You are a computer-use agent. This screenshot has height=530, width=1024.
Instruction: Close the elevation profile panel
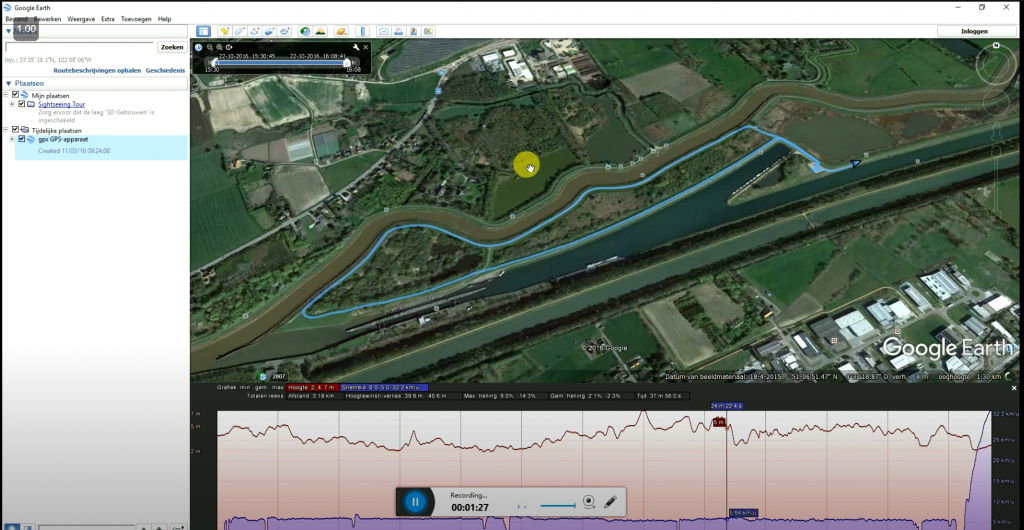click(x=1014, y=388)
